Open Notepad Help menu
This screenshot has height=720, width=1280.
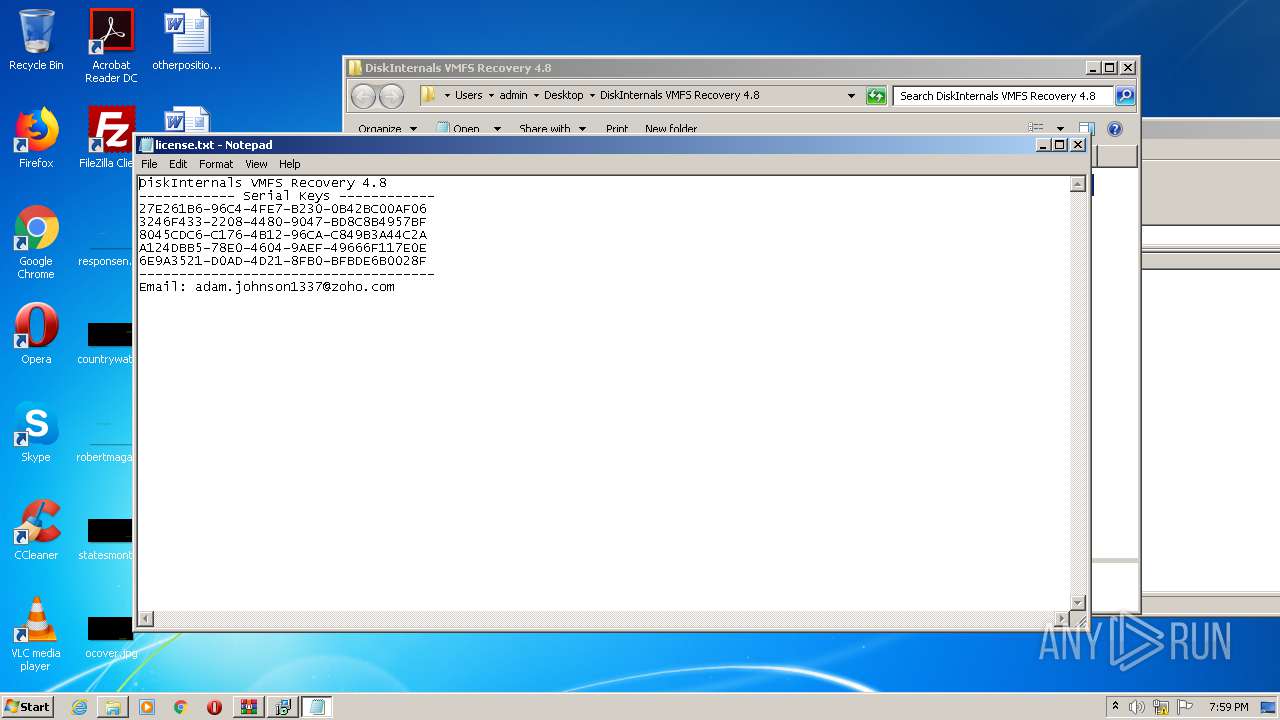(x=289, y=164)
